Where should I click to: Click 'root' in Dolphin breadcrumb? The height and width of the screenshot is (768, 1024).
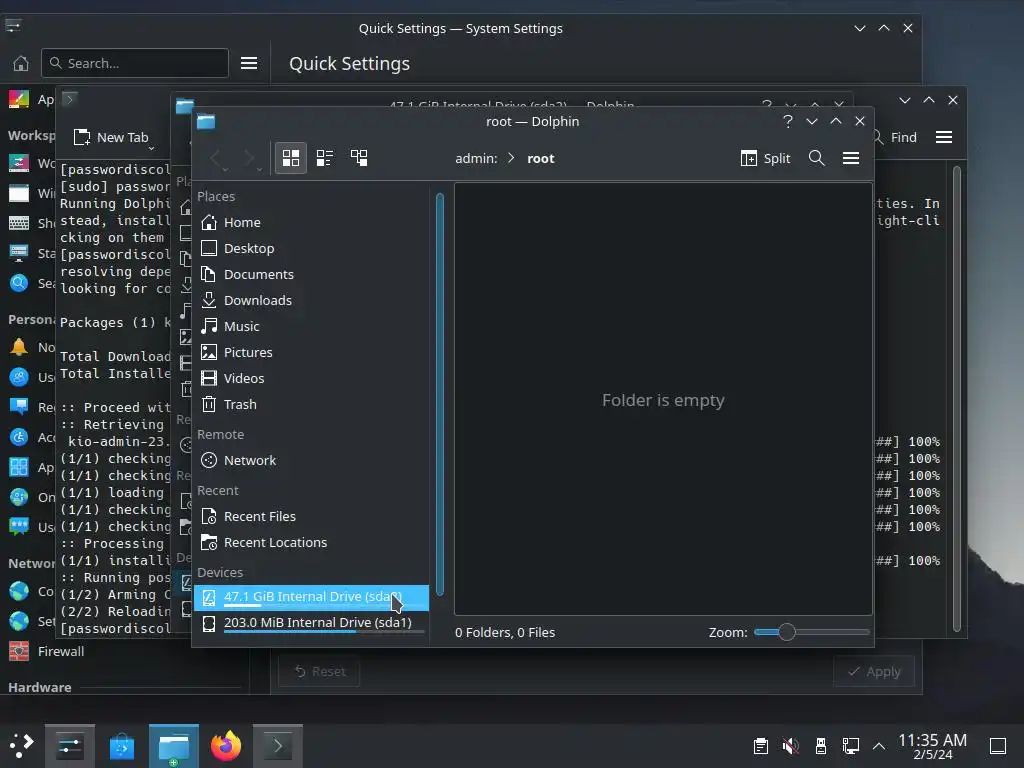click(541, 158)
